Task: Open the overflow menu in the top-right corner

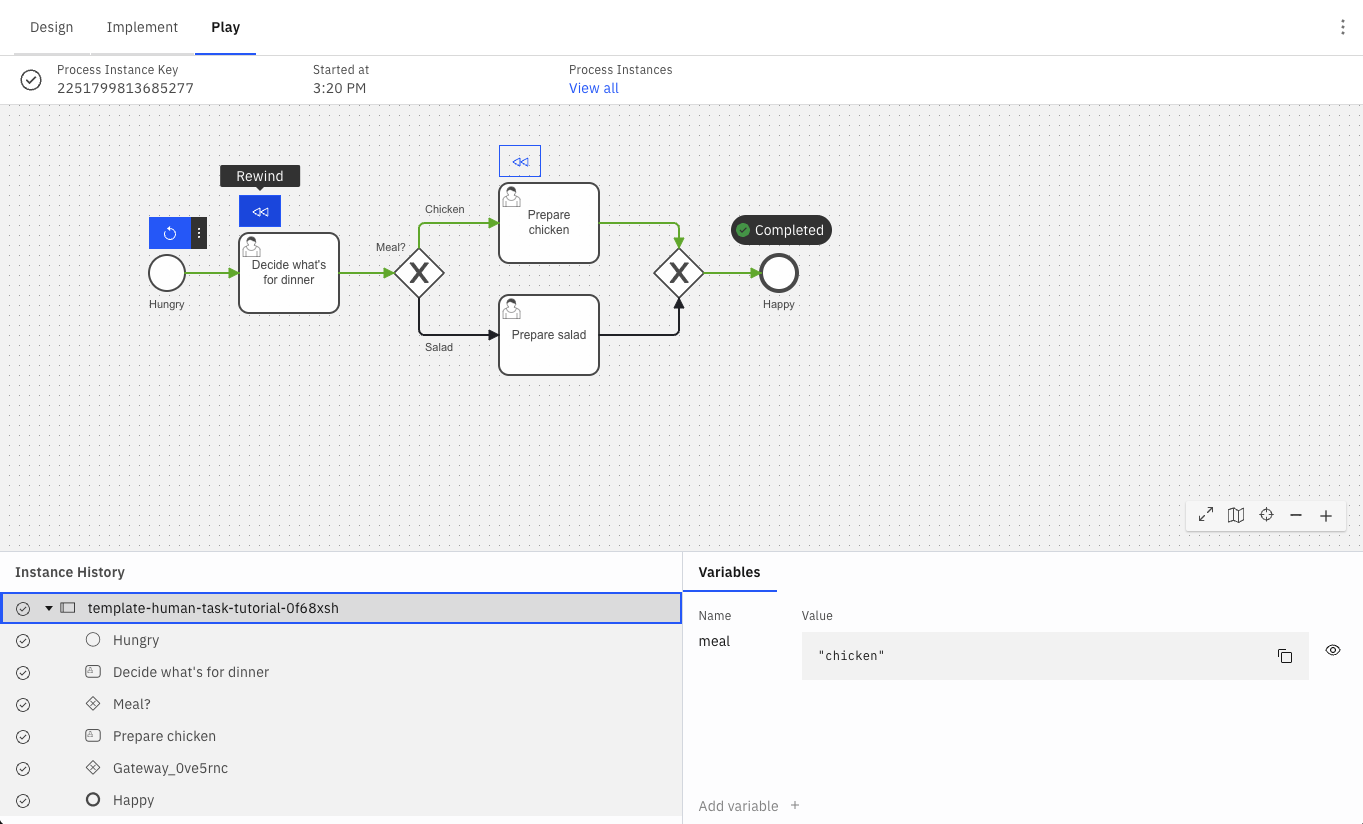Action: (x=1342, y=27)
